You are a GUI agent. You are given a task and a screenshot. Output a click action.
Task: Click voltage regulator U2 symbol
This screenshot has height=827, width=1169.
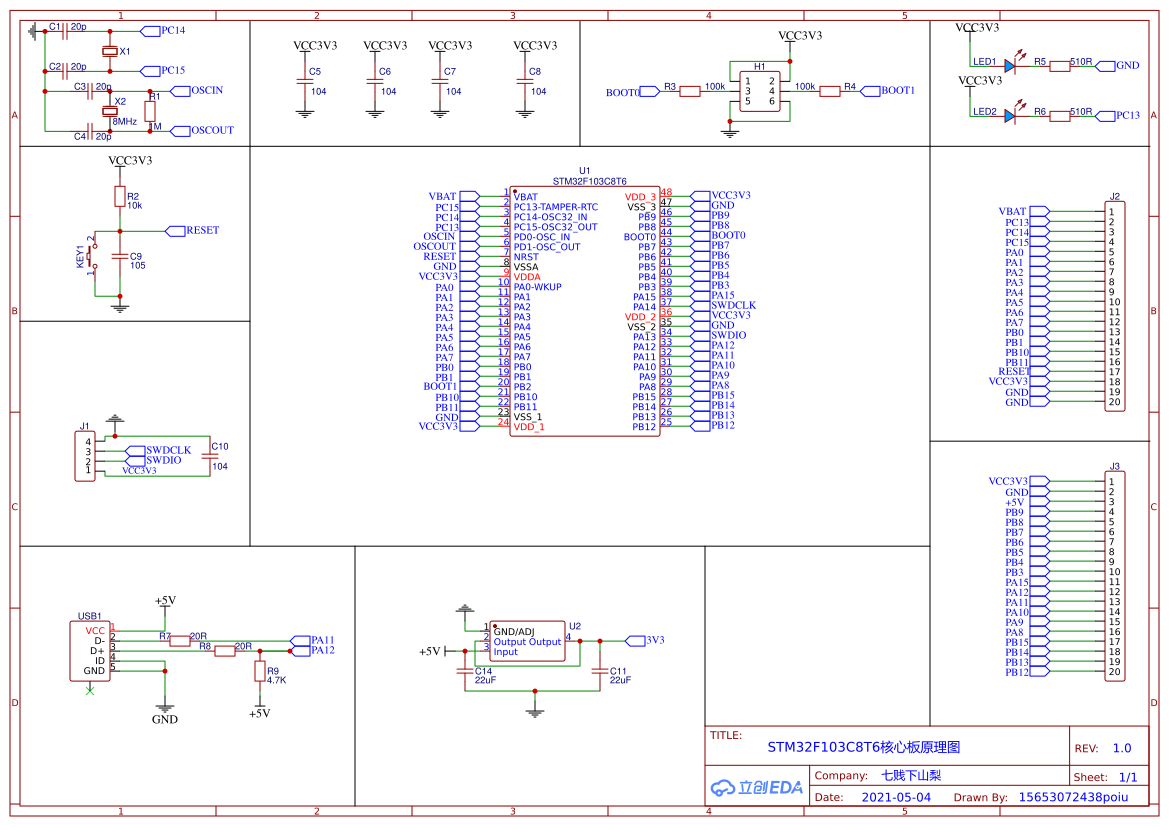point(525,640)
